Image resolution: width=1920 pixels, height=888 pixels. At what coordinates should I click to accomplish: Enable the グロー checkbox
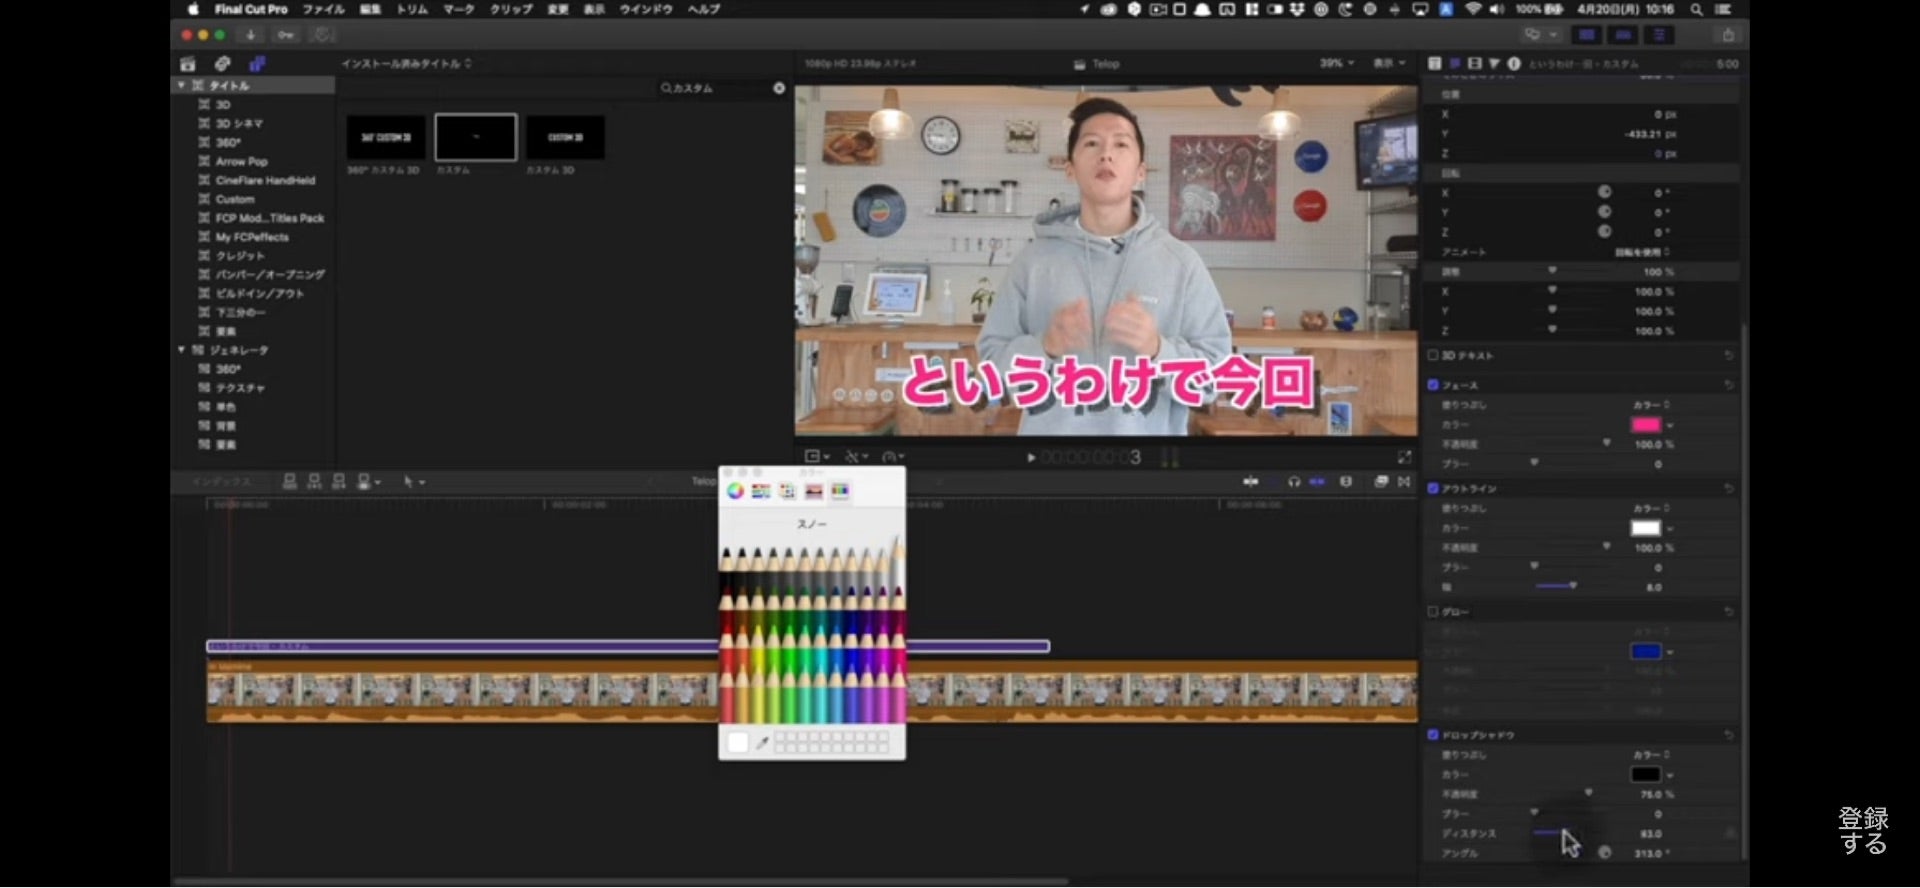(x=1433, y=611)
